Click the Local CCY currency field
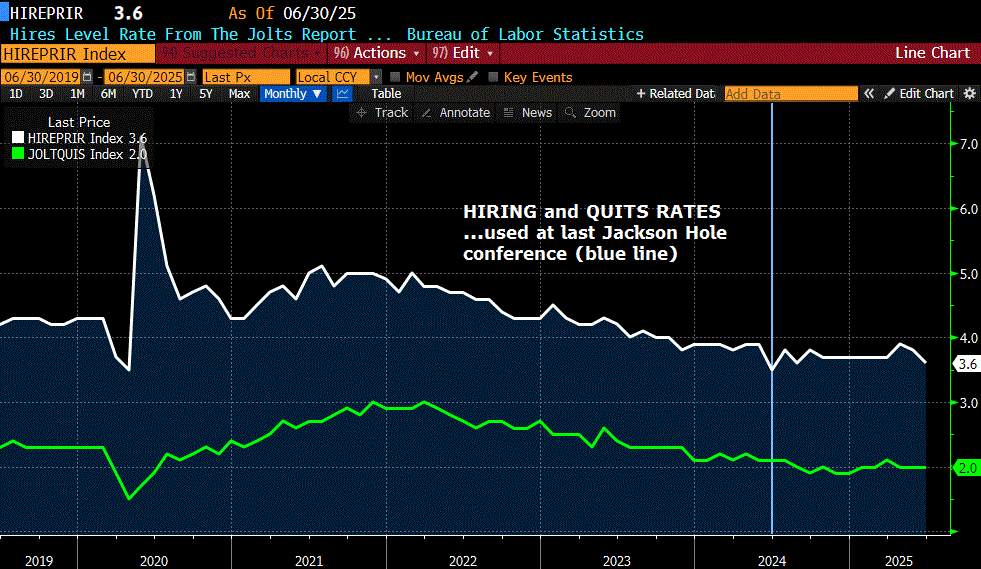Viewport: 981px width, 569px height. [x=333, y=77]
